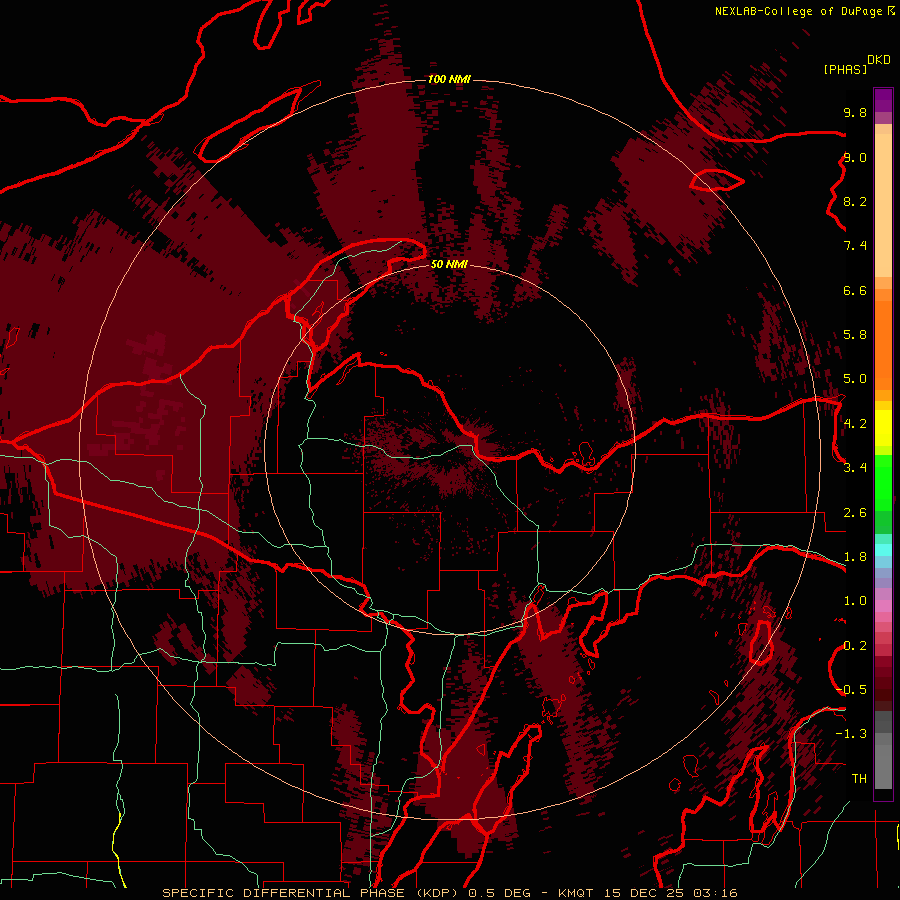Click the product title text at bottom

pyautogui.click(x=449, y=893)
